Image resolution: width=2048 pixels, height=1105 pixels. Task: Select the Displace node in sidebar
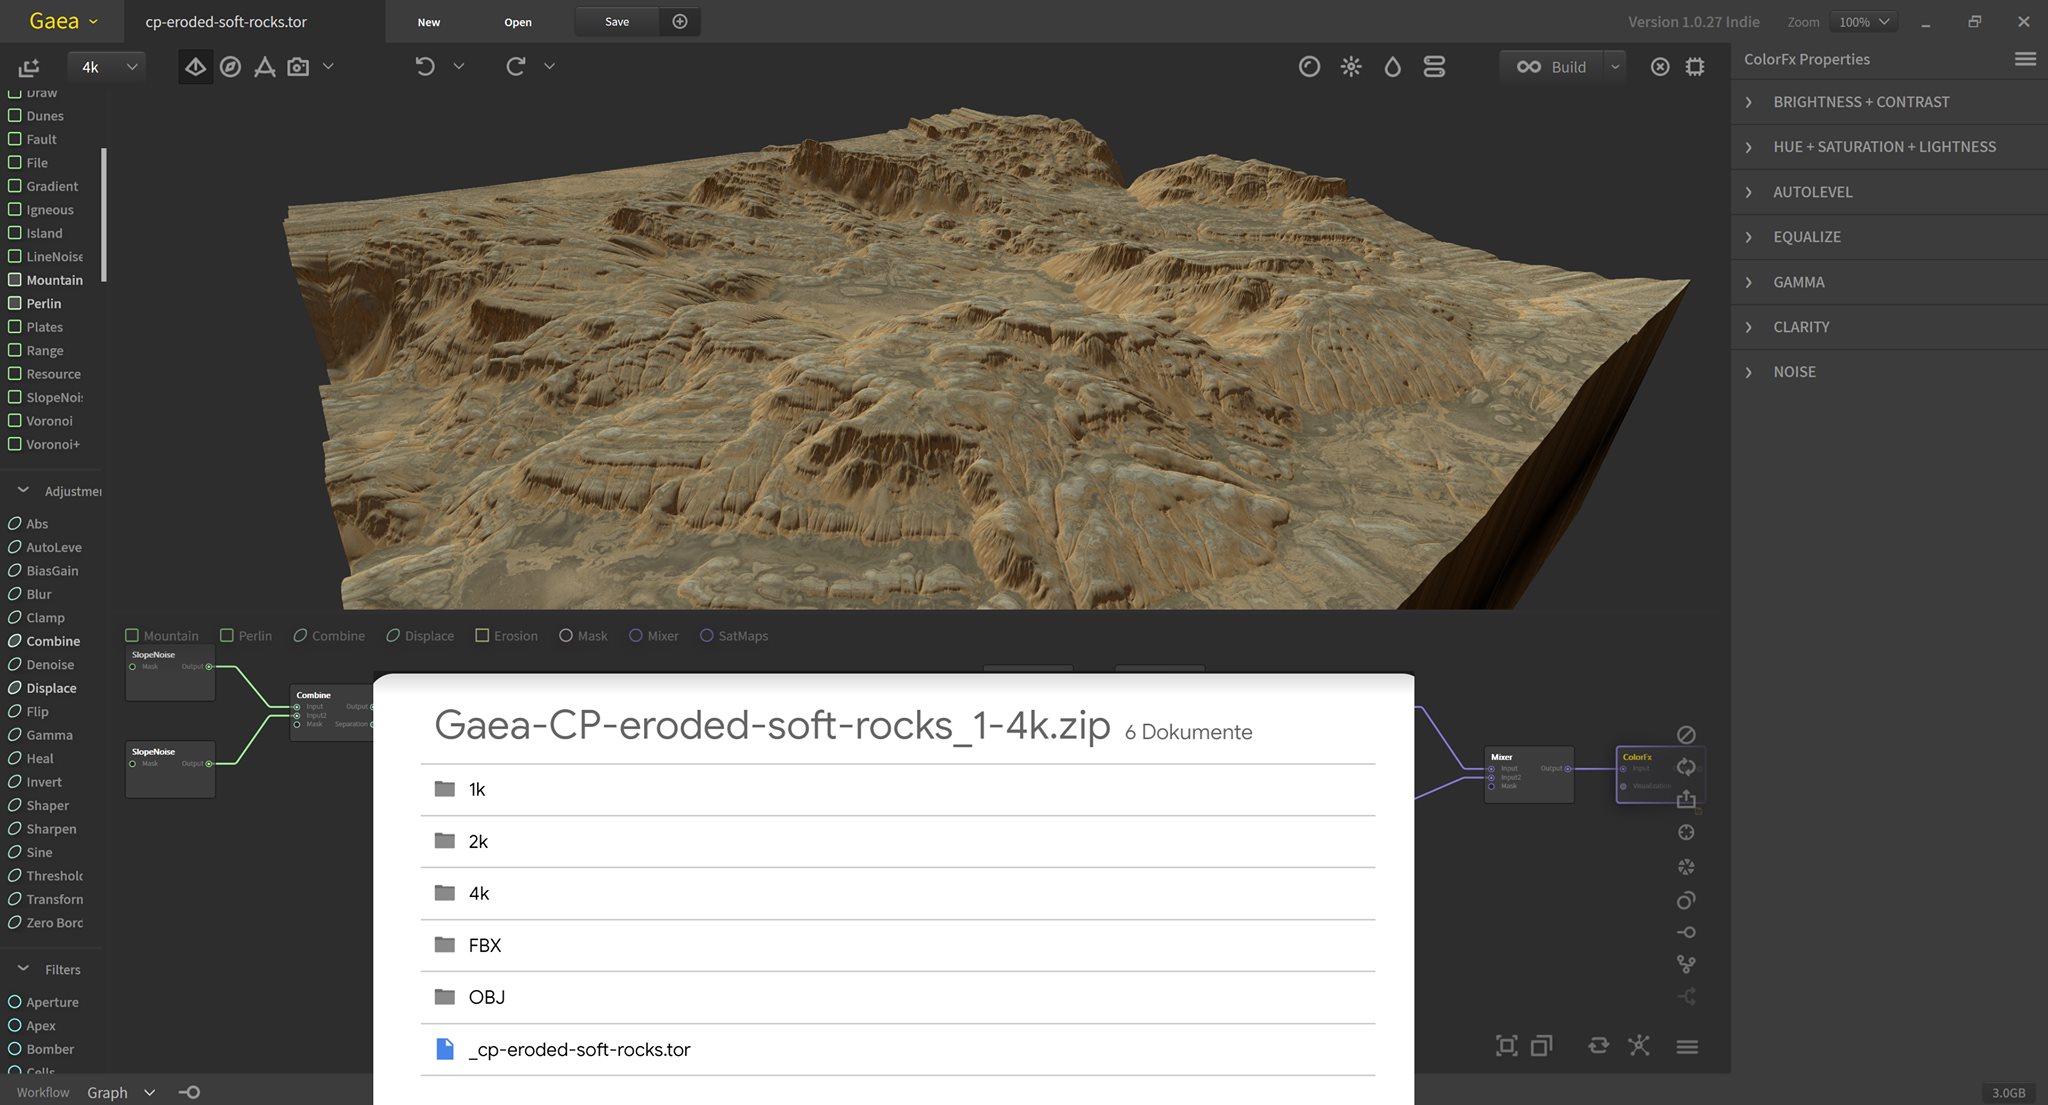pos(42,688)
